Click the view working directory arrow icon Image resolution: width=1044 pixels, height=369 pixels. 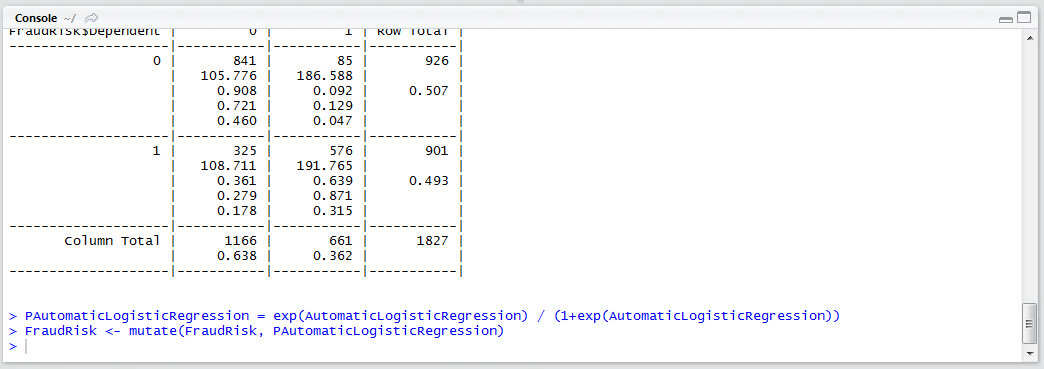pyautogui.click(x=92, y=18)
